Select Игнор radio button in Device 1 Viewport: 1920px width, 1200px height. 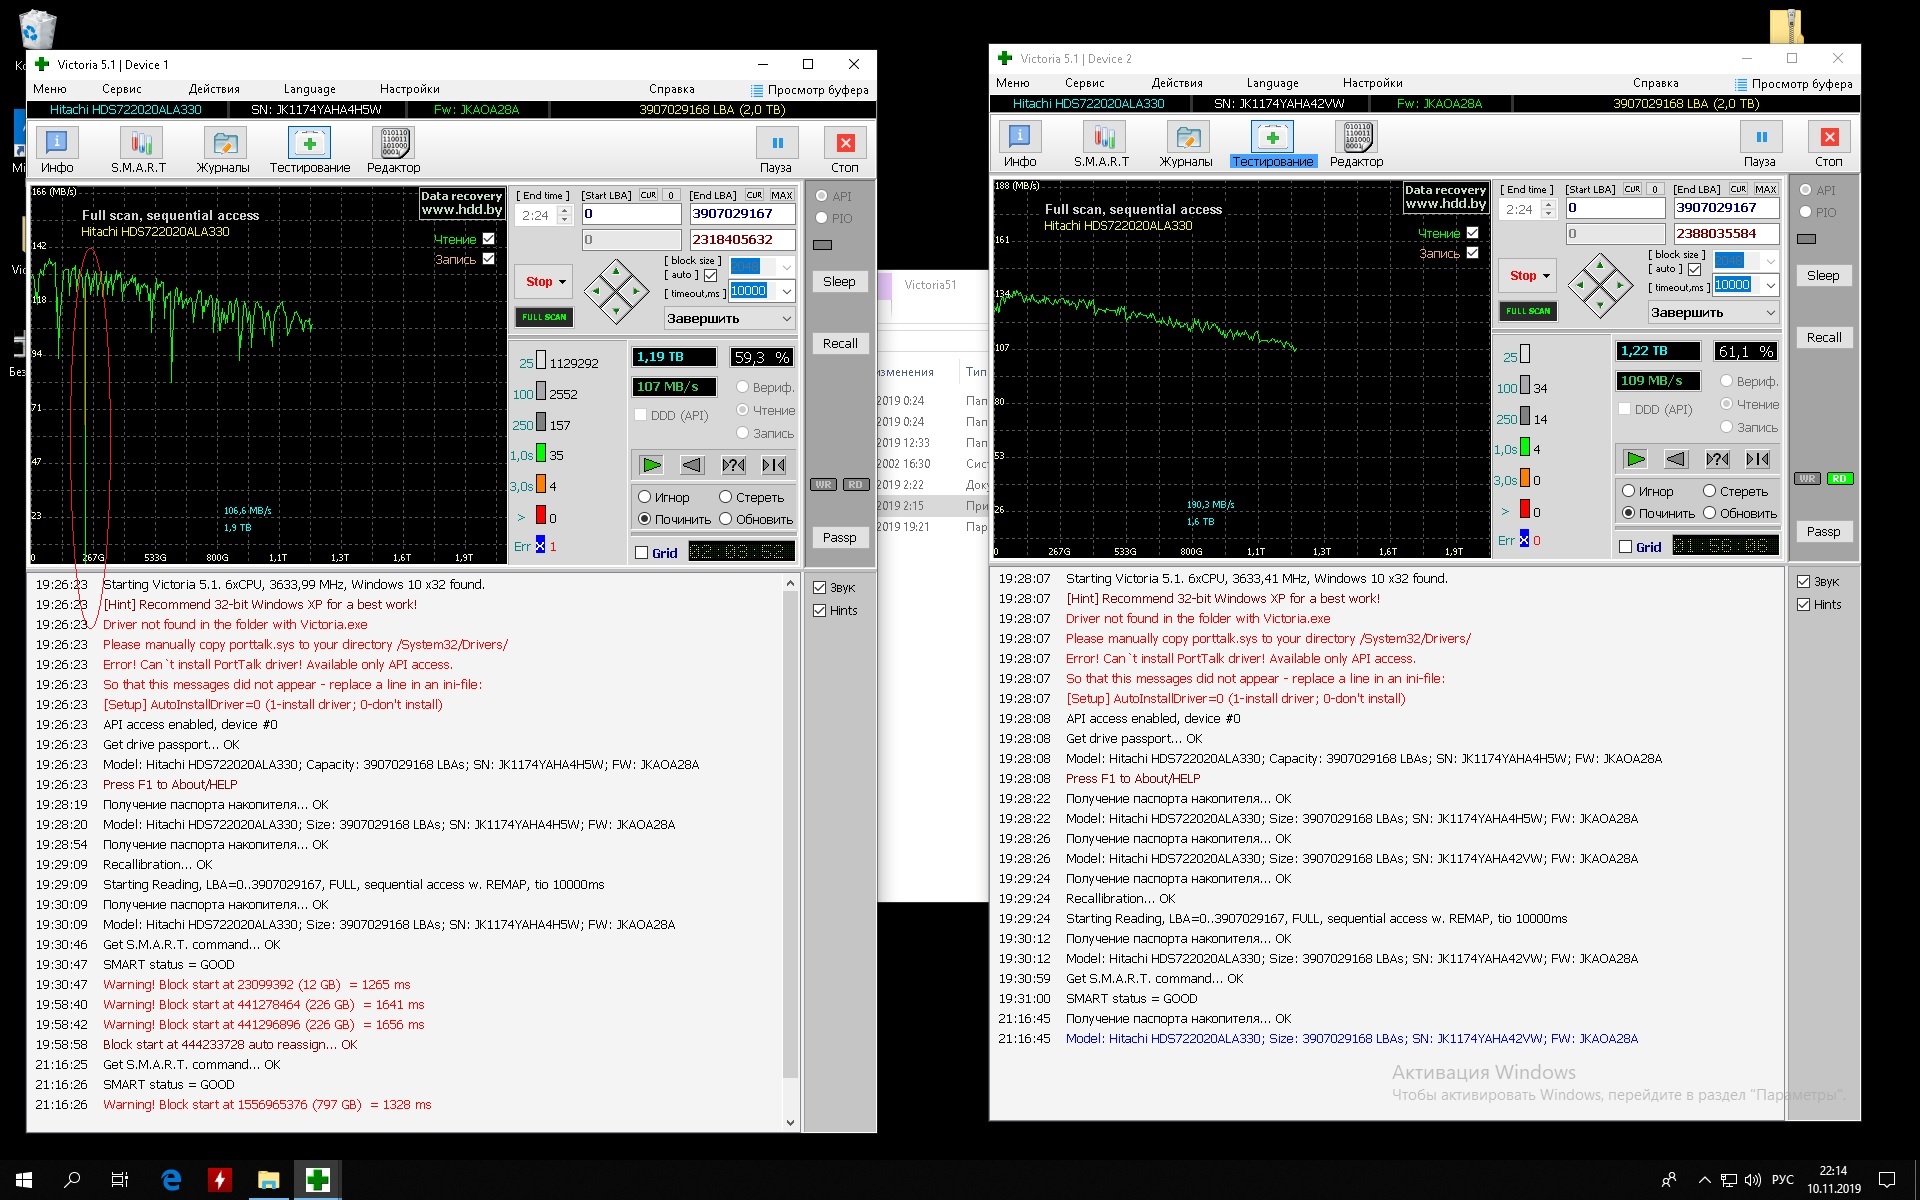645,497
